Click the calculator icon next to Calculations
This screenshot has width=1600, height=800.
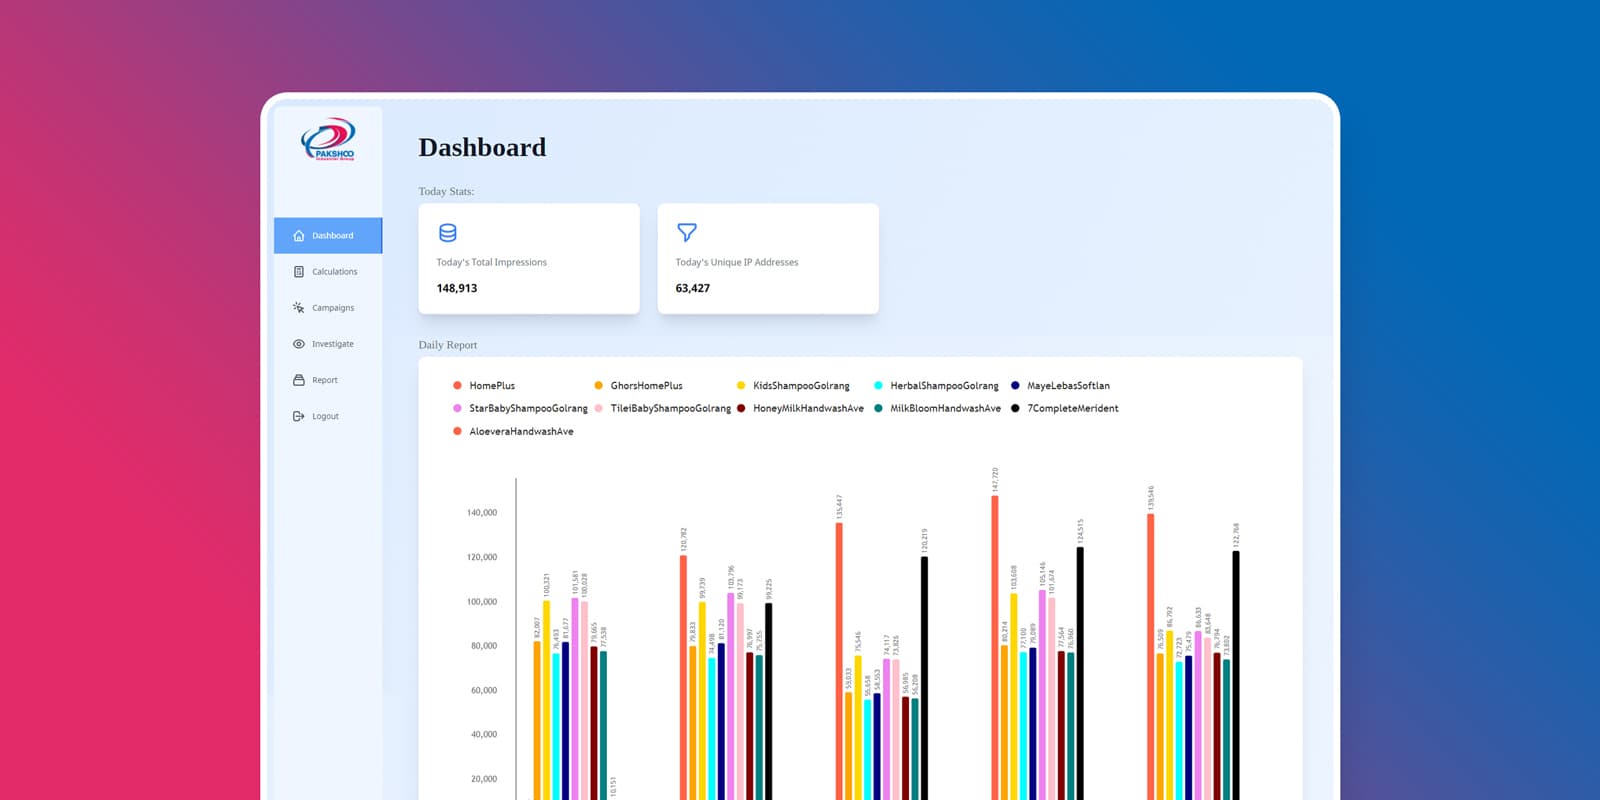pos(299,272)
